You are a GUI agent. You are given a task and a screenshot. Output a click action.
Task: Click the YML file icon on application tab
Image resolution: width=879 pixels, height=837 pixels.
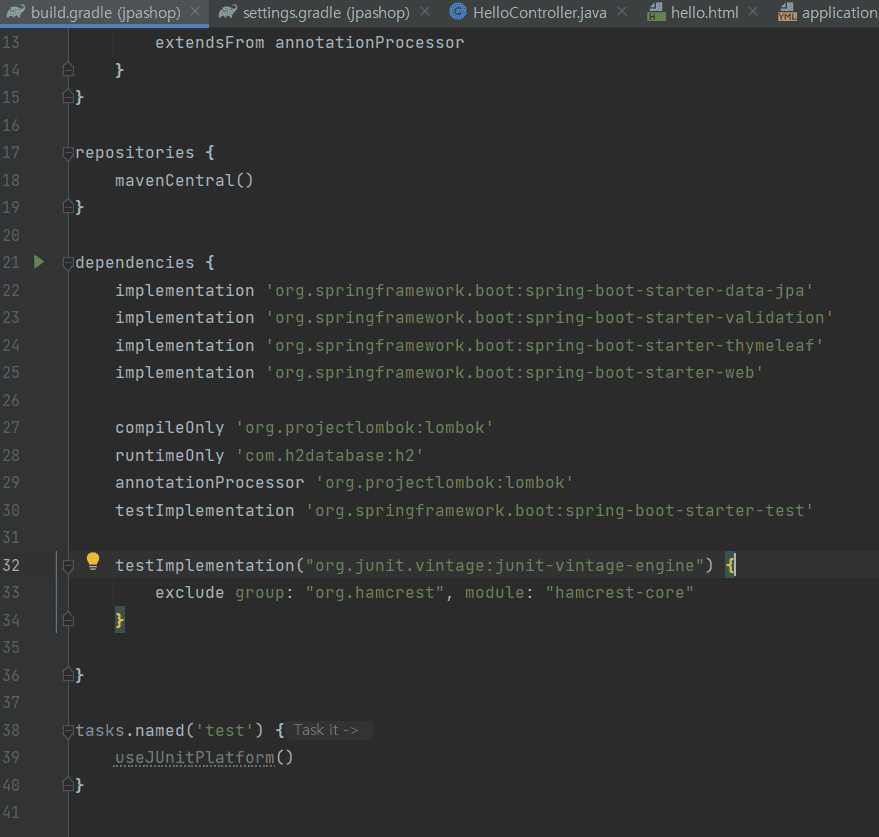[787, 11]
